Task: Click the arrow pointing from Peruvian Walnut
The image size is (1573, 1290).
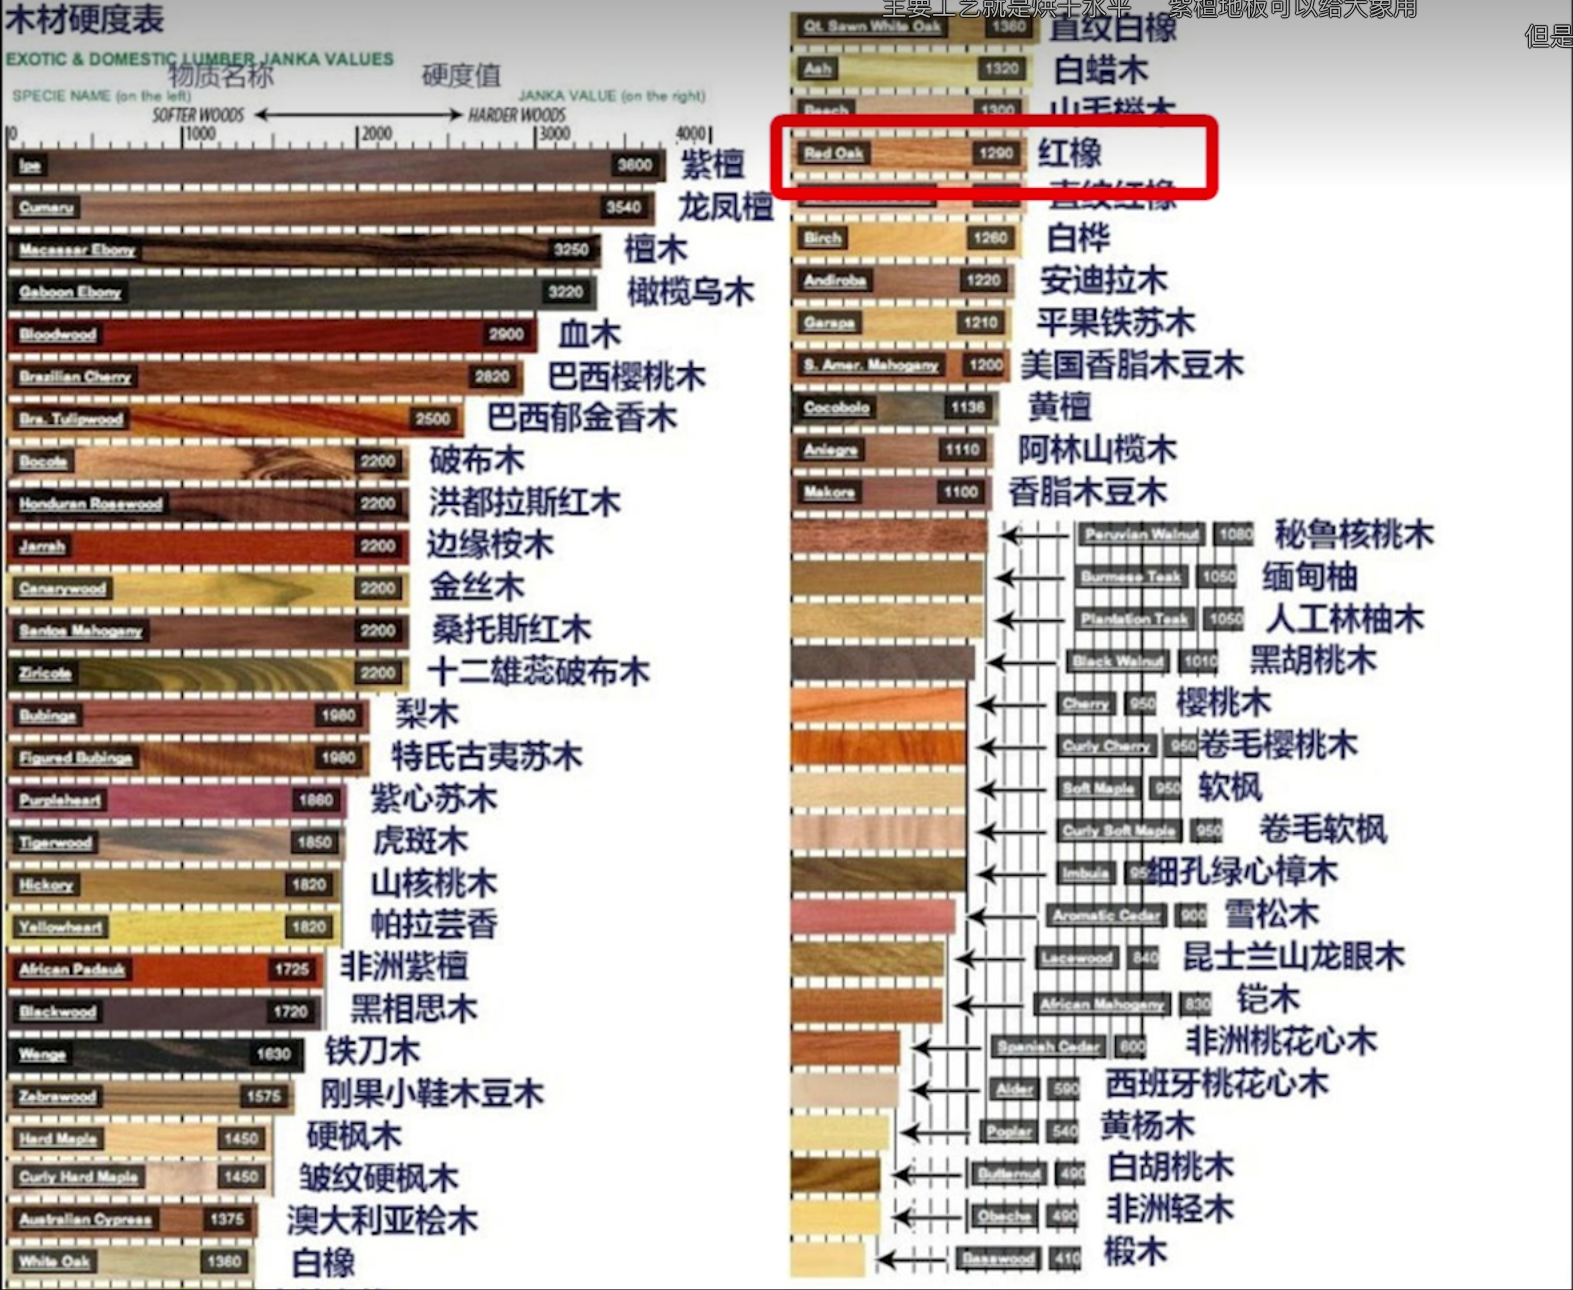Action: (1035, 536)
